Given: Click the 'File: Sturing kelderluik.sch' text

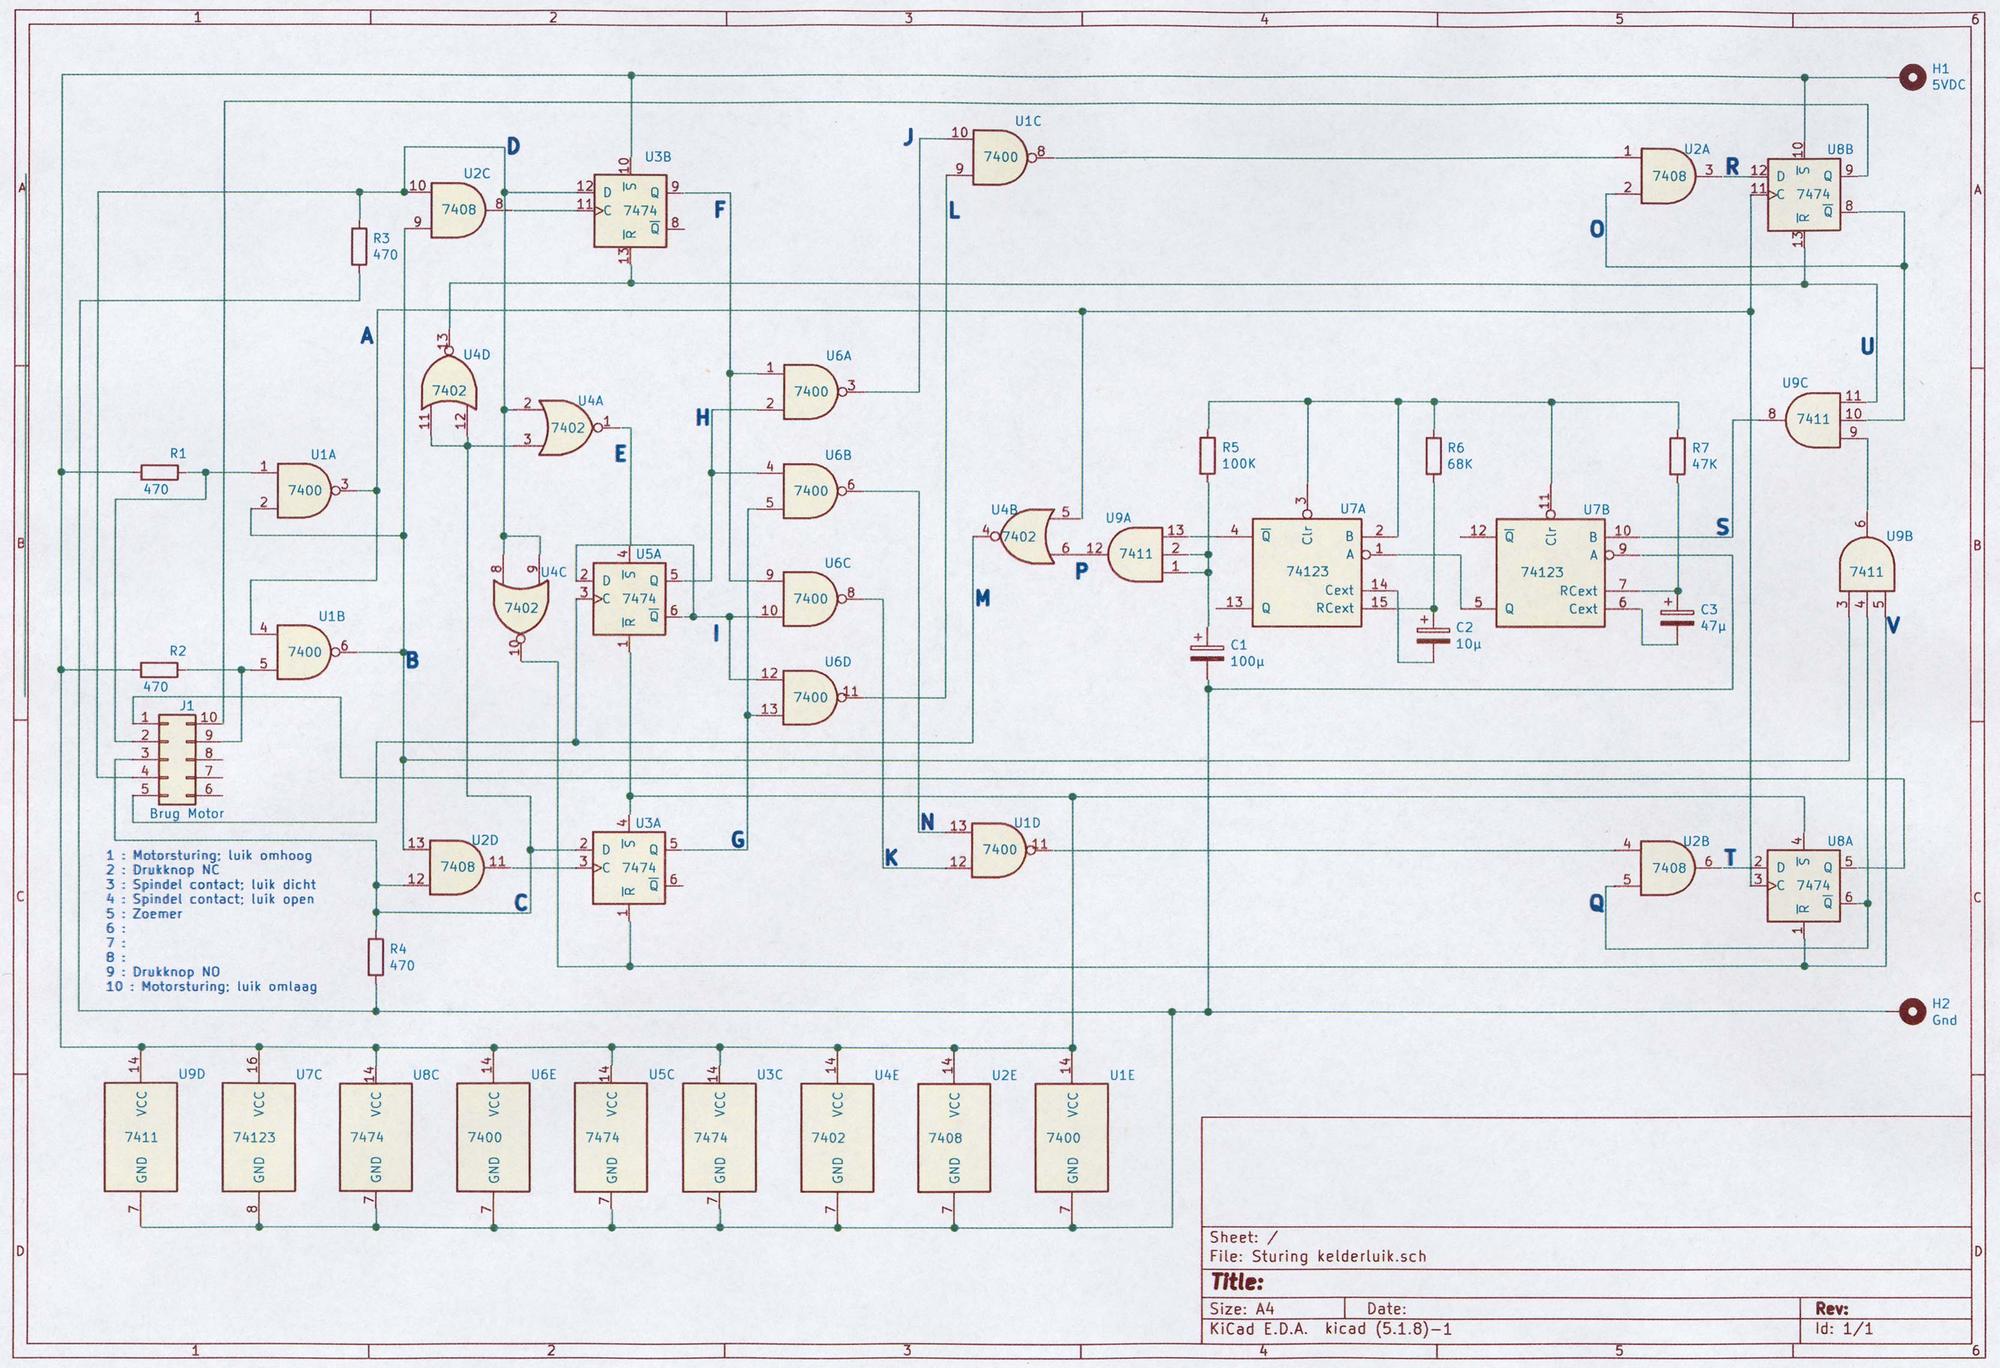Looking at the screenshot, I should [1318, 1257].
